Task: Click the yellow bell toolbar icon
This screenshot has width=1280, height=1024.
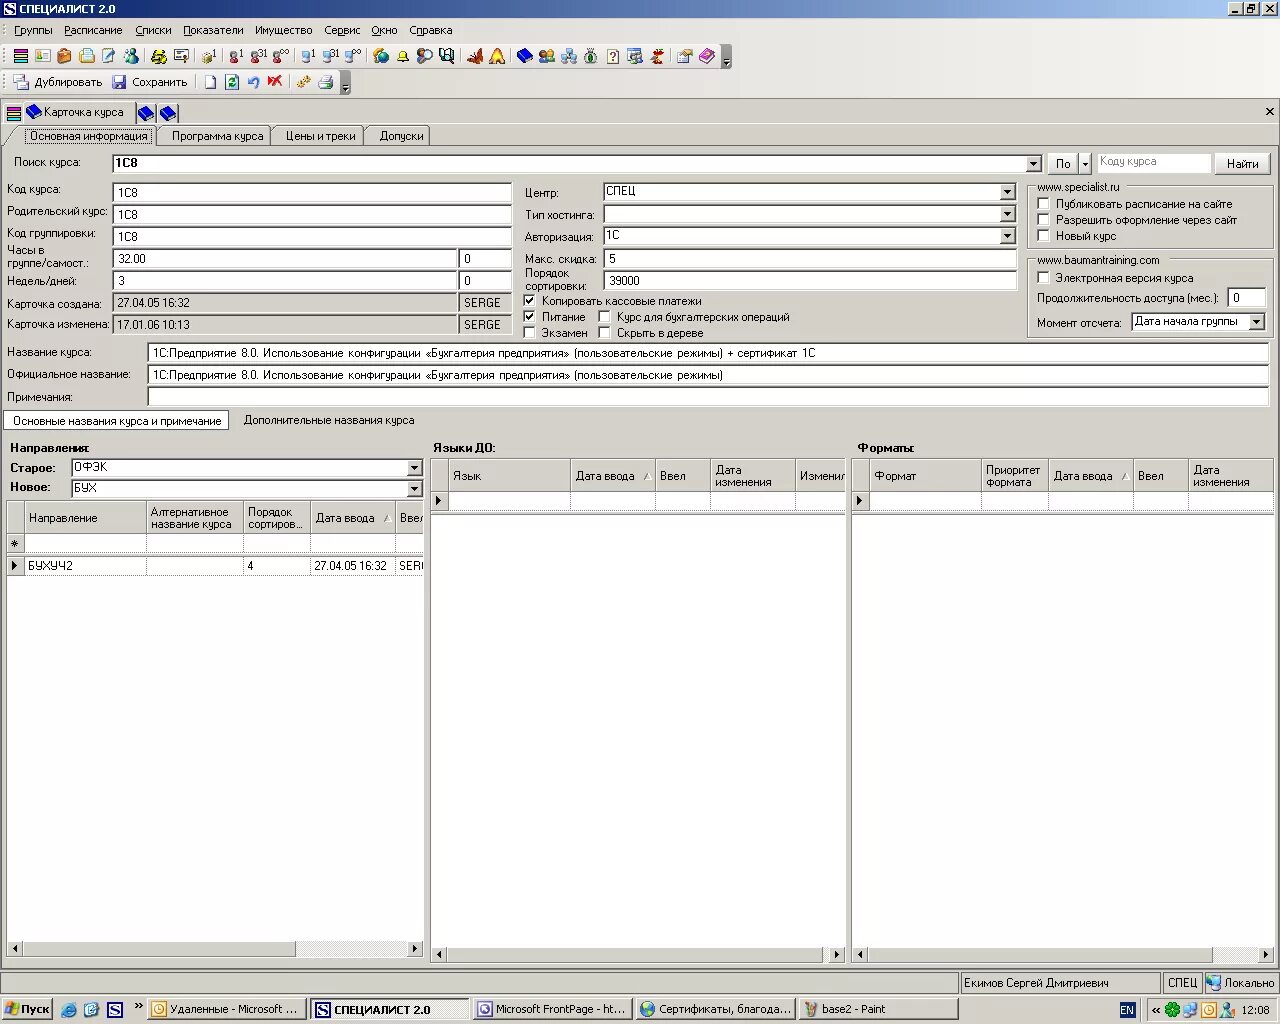Action: click(403, 56)
